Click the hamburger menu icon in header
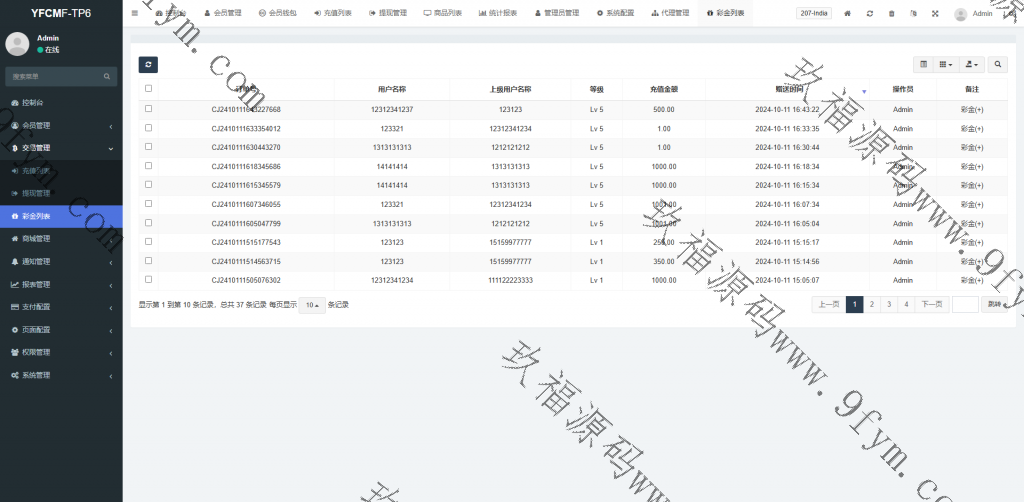The image size is (1024, 502). click(135, 14)
